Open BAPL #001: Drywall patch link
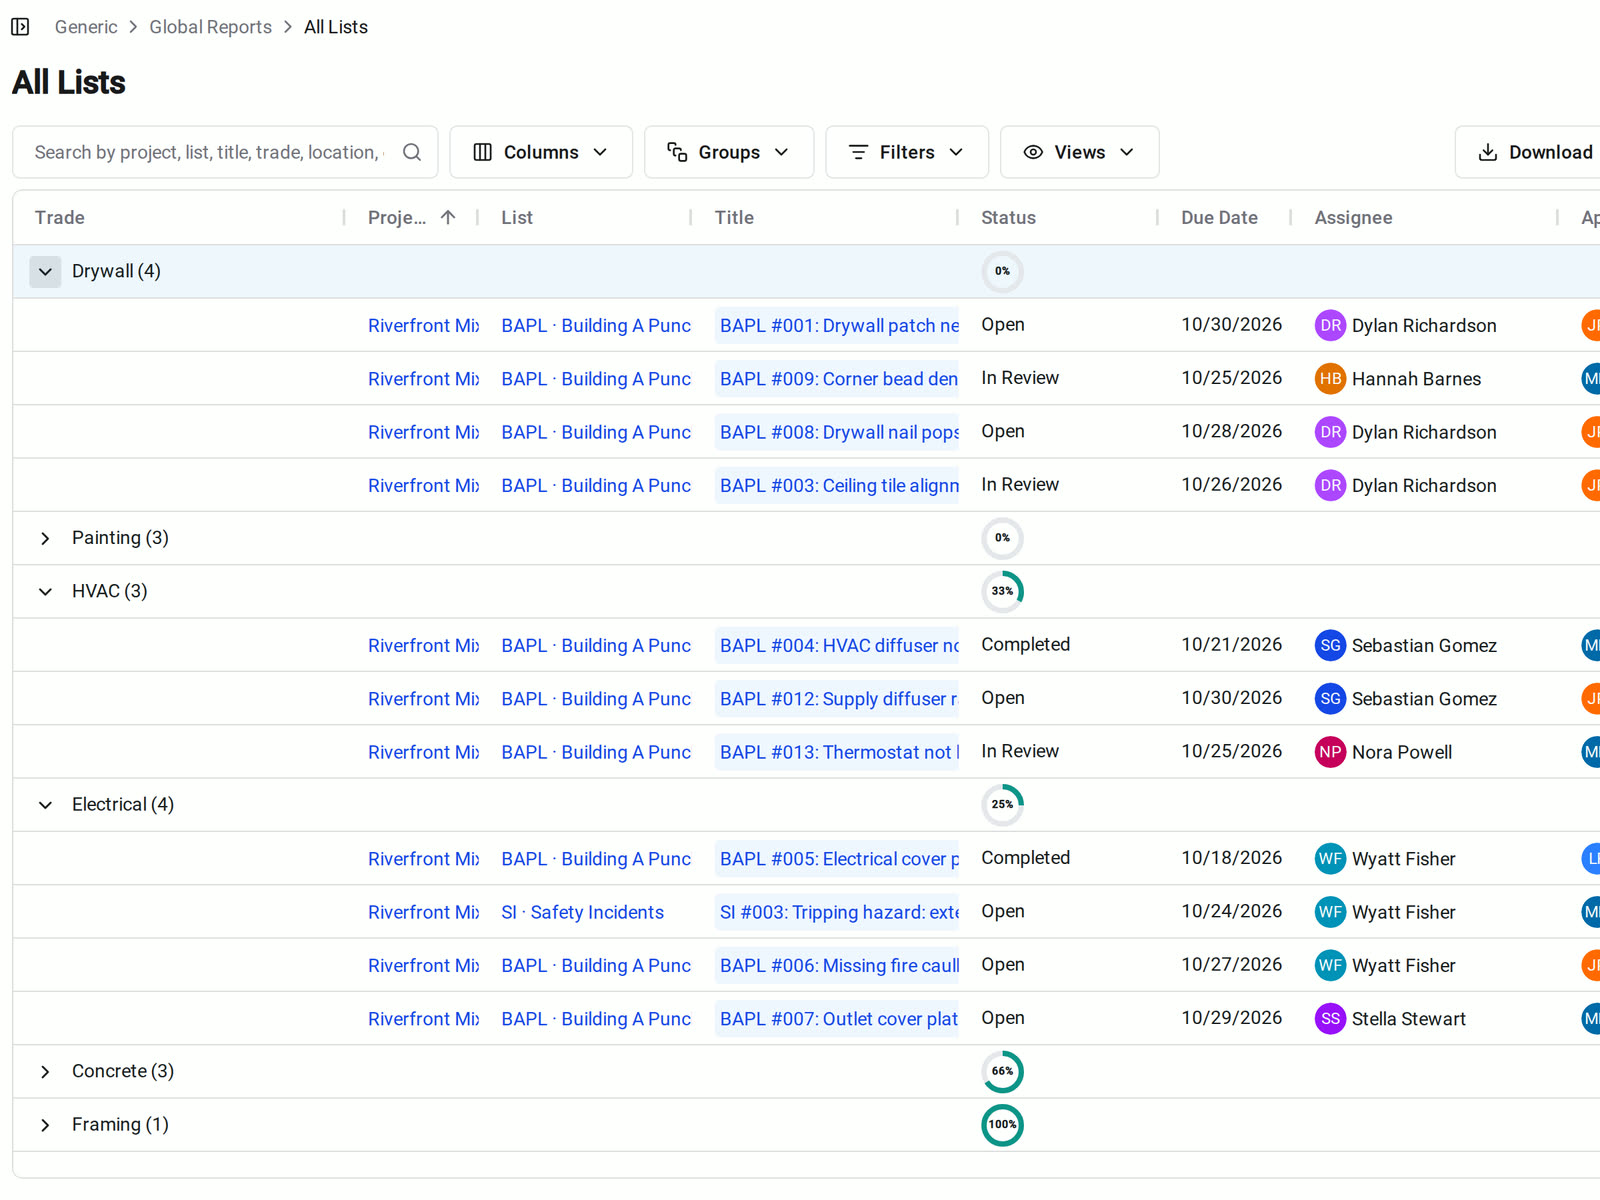 click(x=838, y=325)
